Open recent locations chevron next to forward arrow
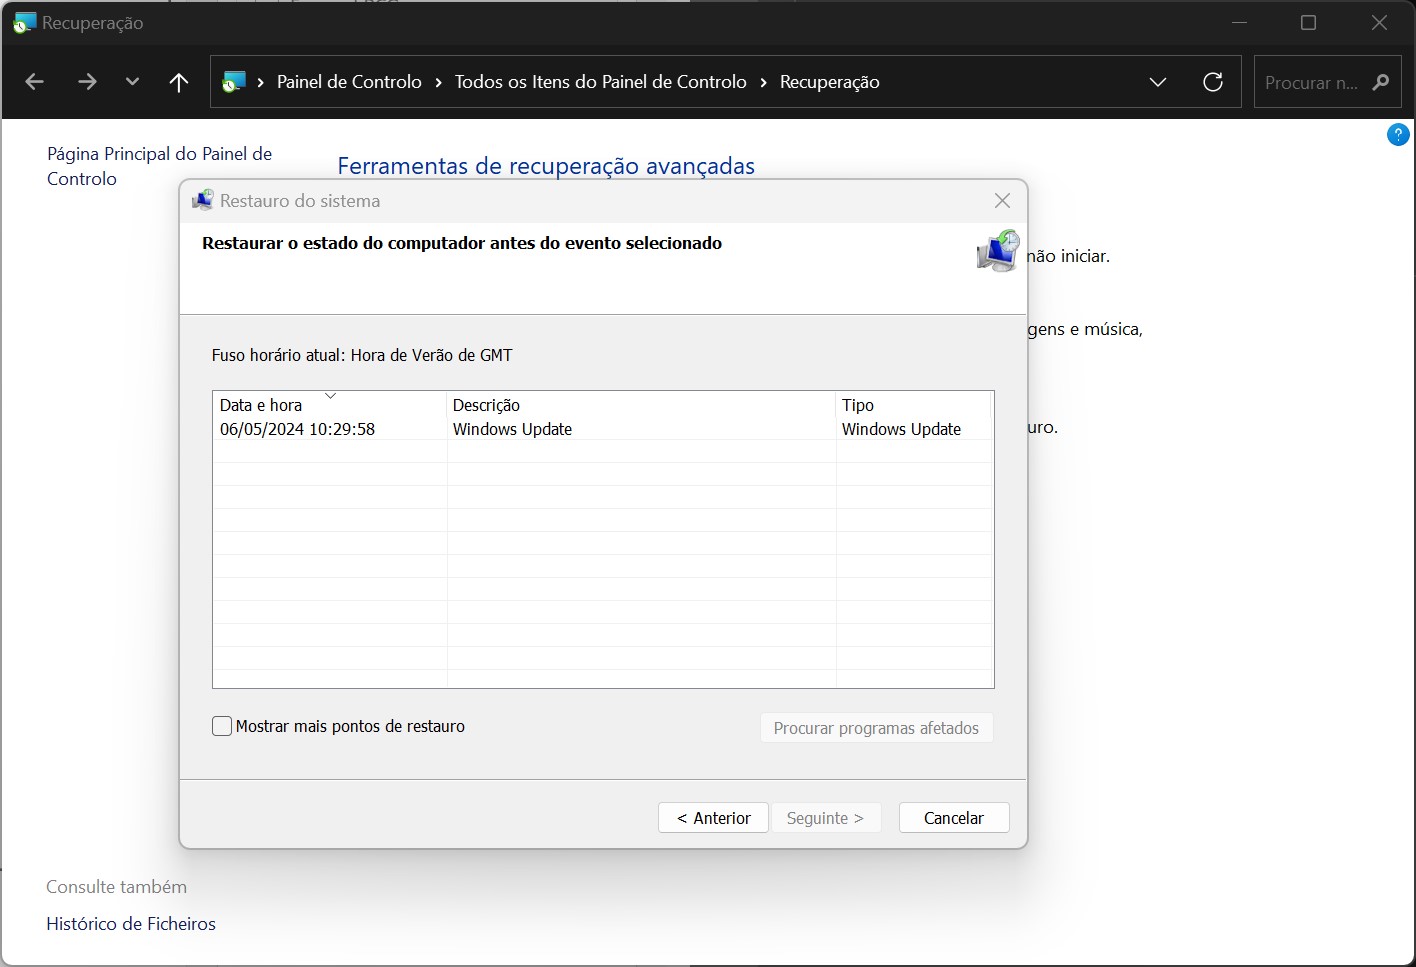The image size is (1416, 967). (132, 82)
